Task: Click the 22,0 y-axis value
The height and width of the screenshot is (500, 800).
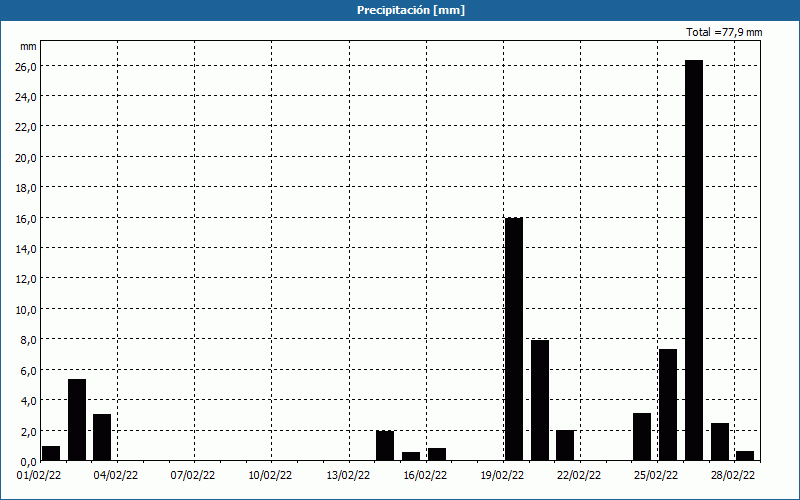Action: pos(26,127)
